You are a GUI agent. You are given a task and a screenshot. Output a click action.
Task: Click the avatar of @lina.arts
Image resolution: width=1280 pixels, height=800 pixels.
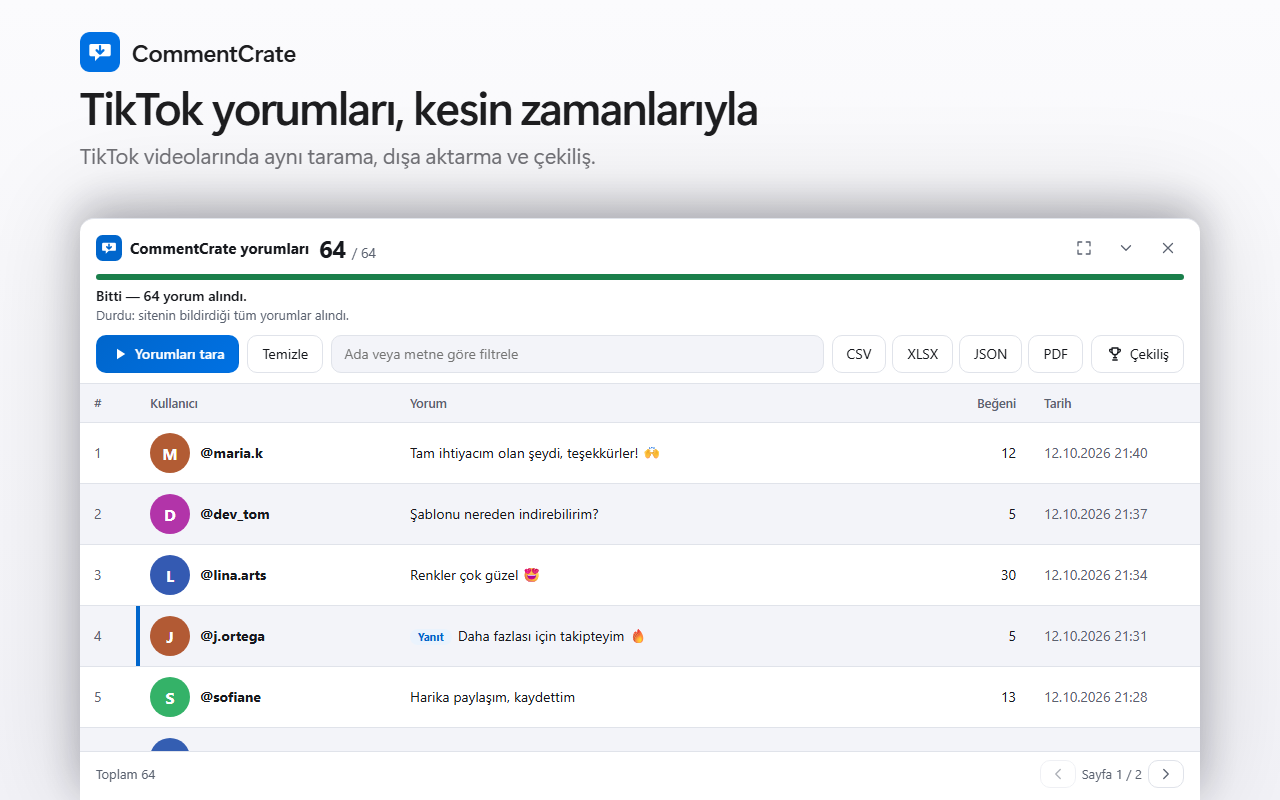coord(170,575)
